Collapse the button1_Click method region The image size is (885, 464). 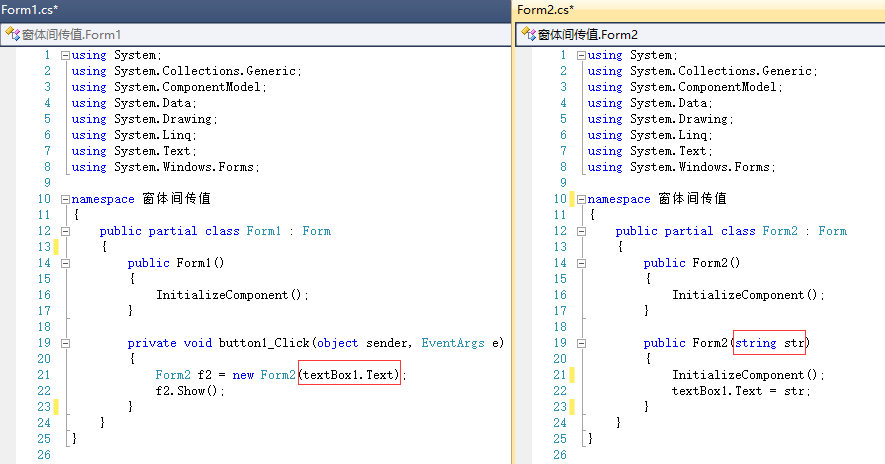tap(65, 343)
